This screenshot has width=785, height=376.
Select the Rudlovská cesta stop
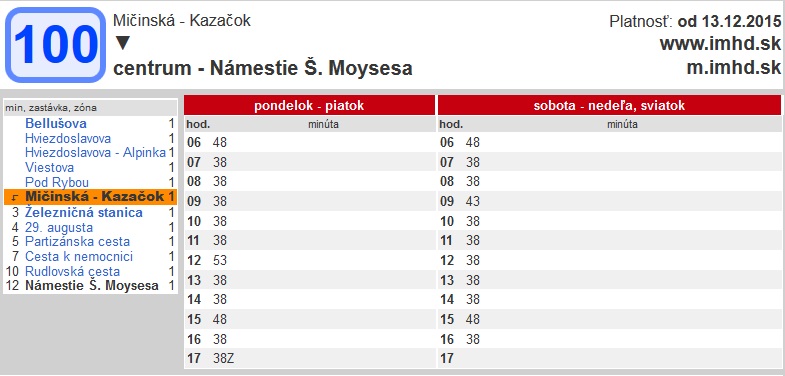(x=73, y=272)
